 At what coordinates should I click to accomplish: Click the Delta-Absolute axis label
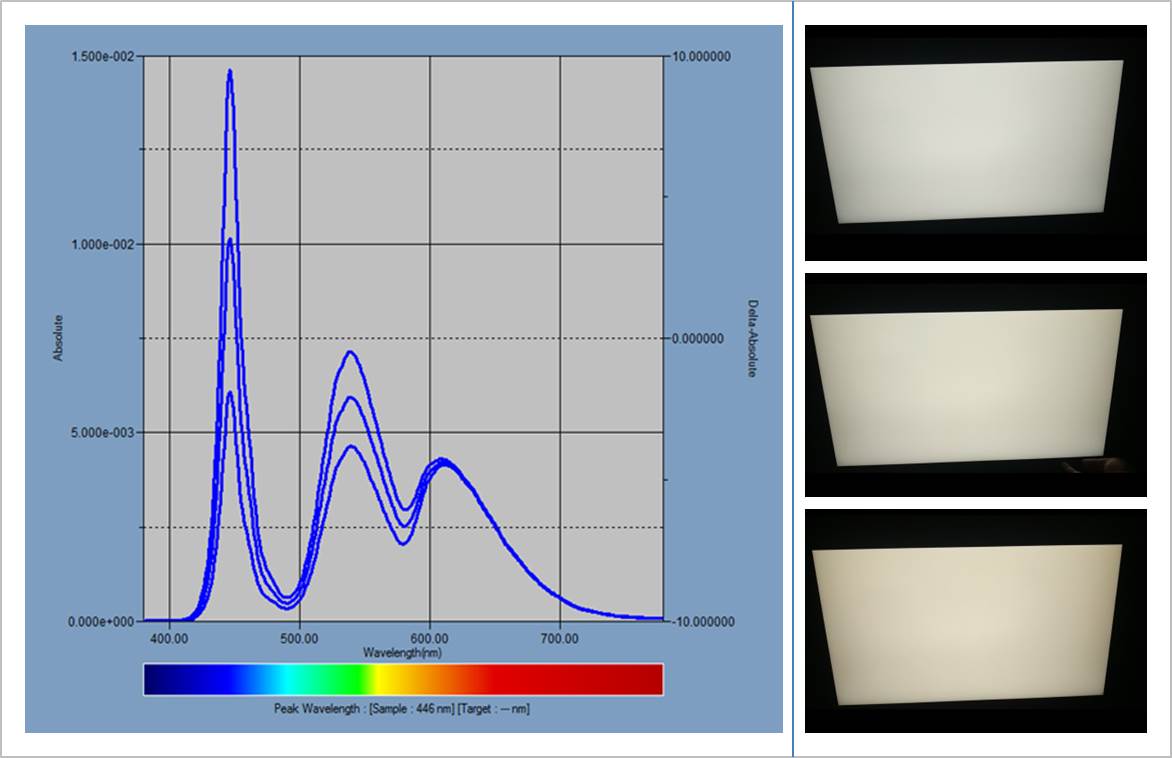pos(753,339)
